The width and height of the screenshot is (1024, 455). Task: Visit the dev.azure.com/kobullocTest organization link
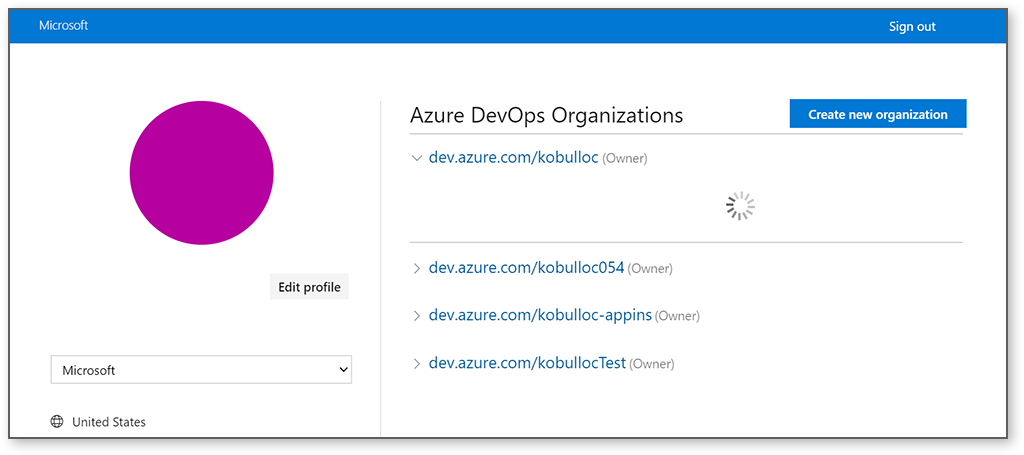527,363
